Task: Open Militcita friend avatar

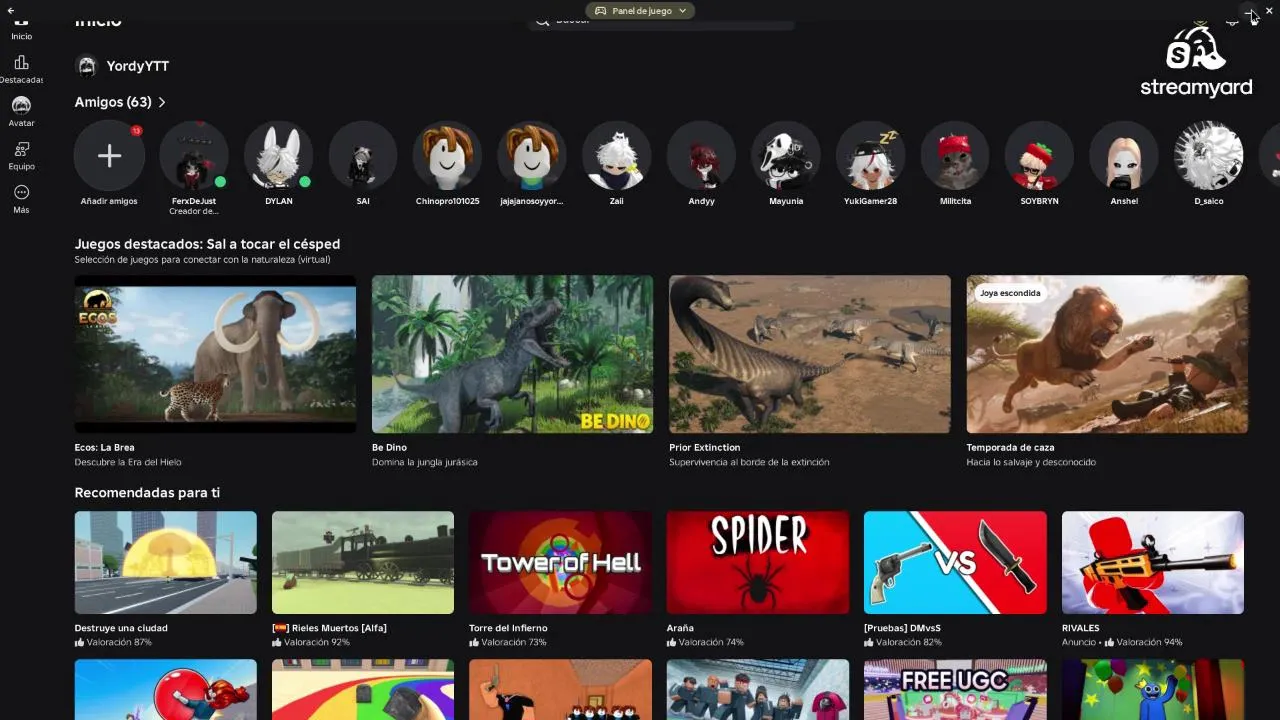Action: point(955,156)
